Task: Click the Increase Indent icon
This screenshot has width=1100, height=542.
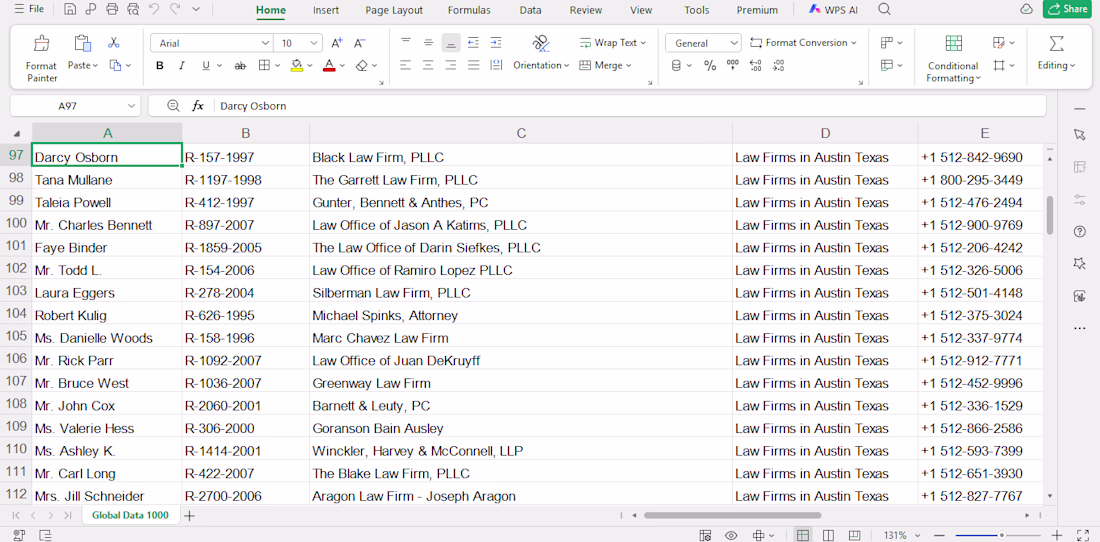Action: point(496,43)
